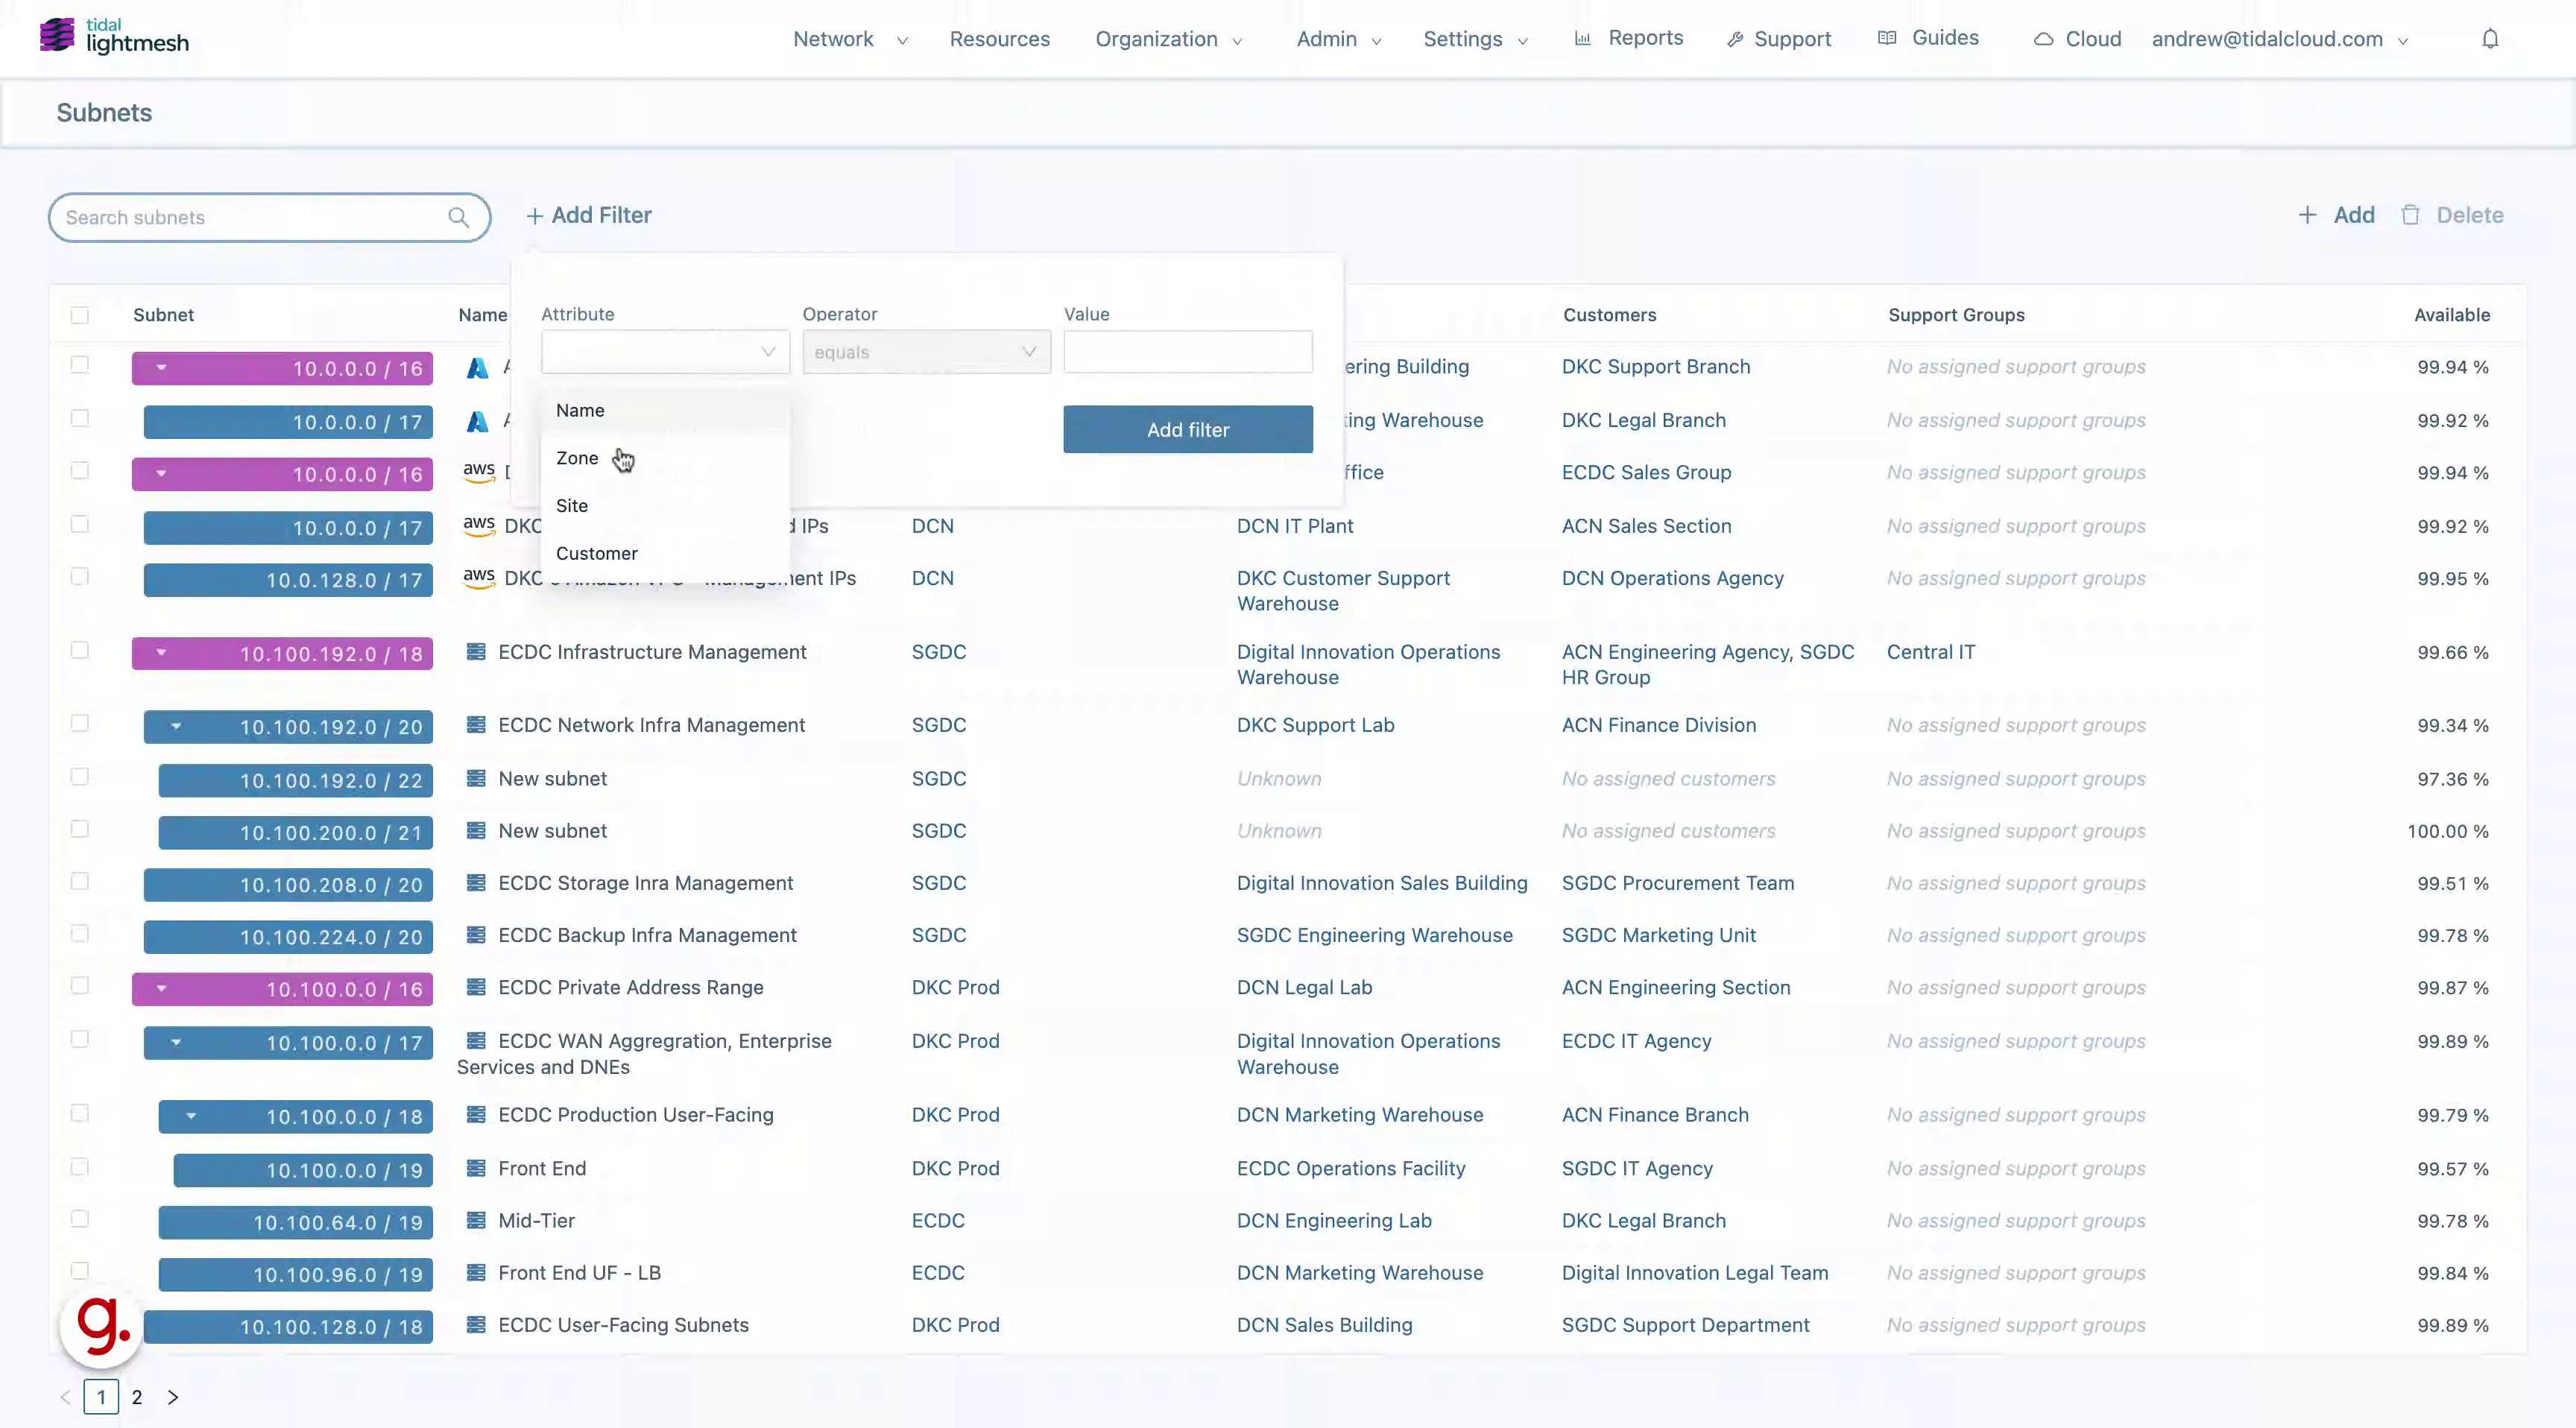Click the server icon beside Mid-Tier
Viewport: 2576px width, 1428px height.
[x=476, y=1221]
